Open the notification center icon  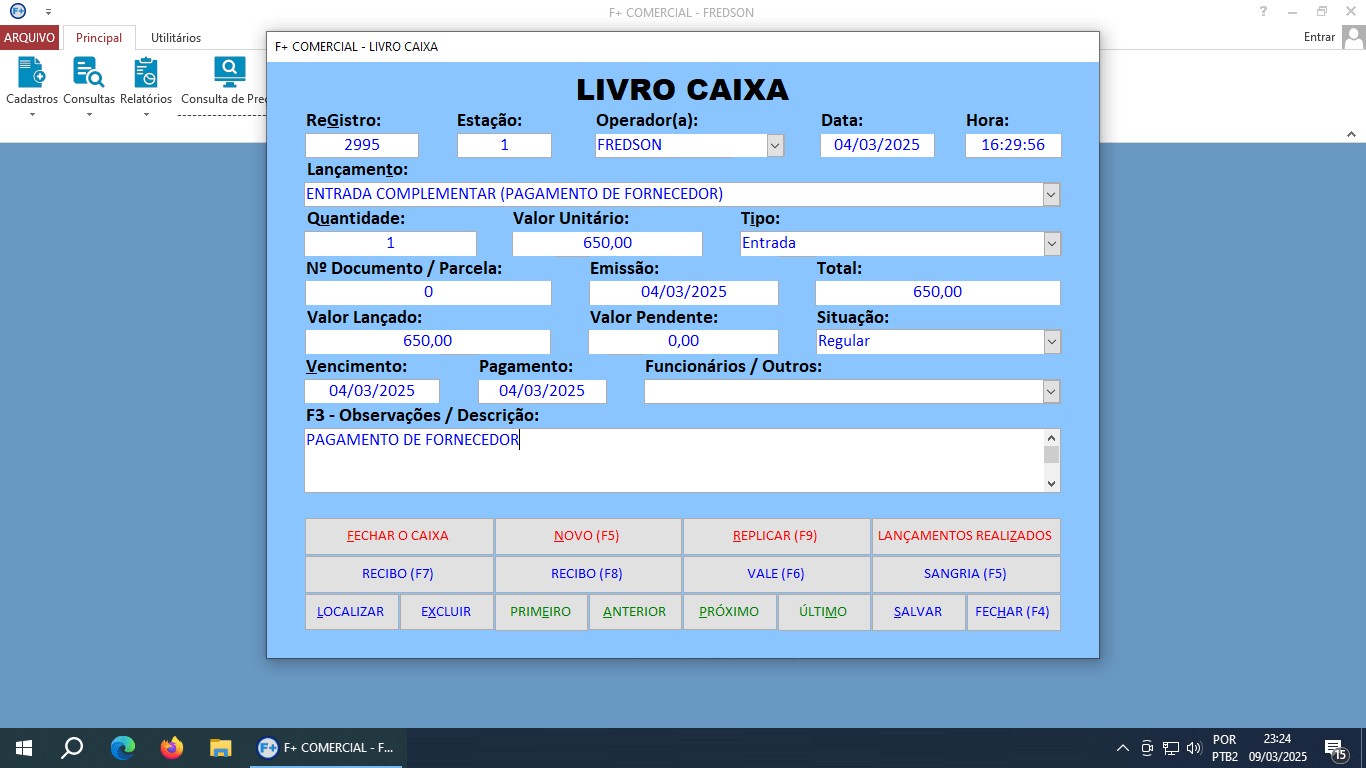pos(1335,748)
